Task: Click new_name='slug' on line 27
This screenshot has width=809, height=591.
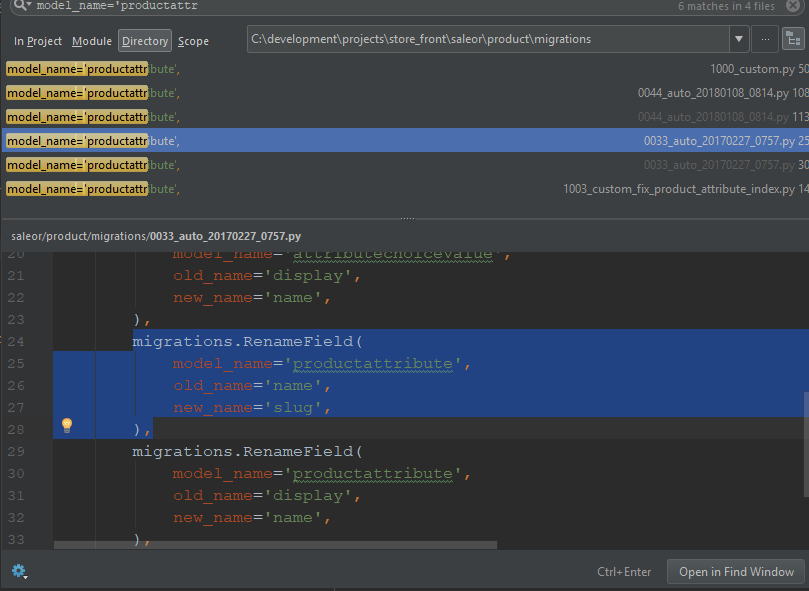Action: point(251,408)
